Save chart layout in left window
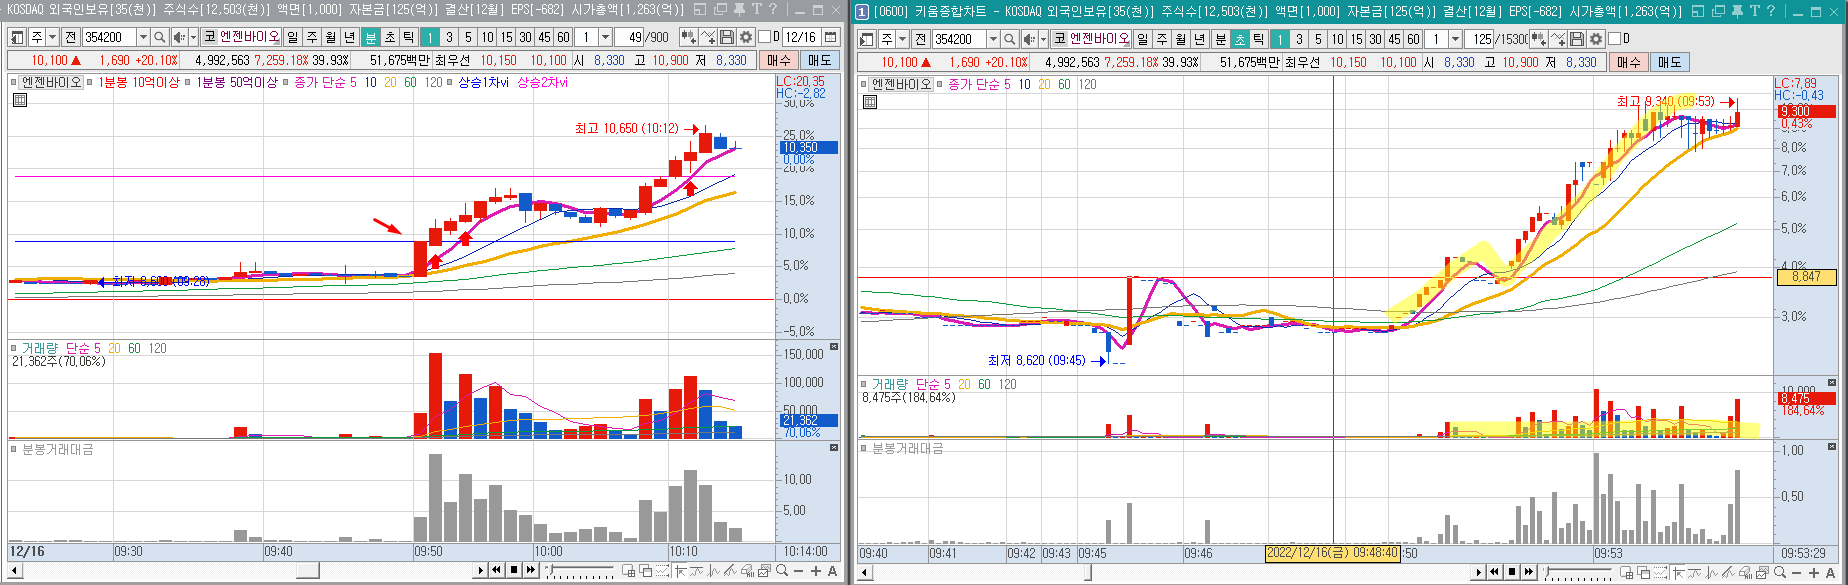Viewport: 1848px width, 585px height. click(727, 37)
